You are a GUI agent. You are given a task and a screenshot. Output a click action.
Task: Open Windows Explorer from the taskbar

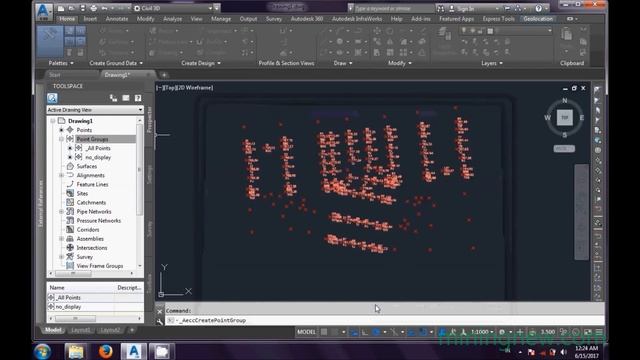click(76, 351)
